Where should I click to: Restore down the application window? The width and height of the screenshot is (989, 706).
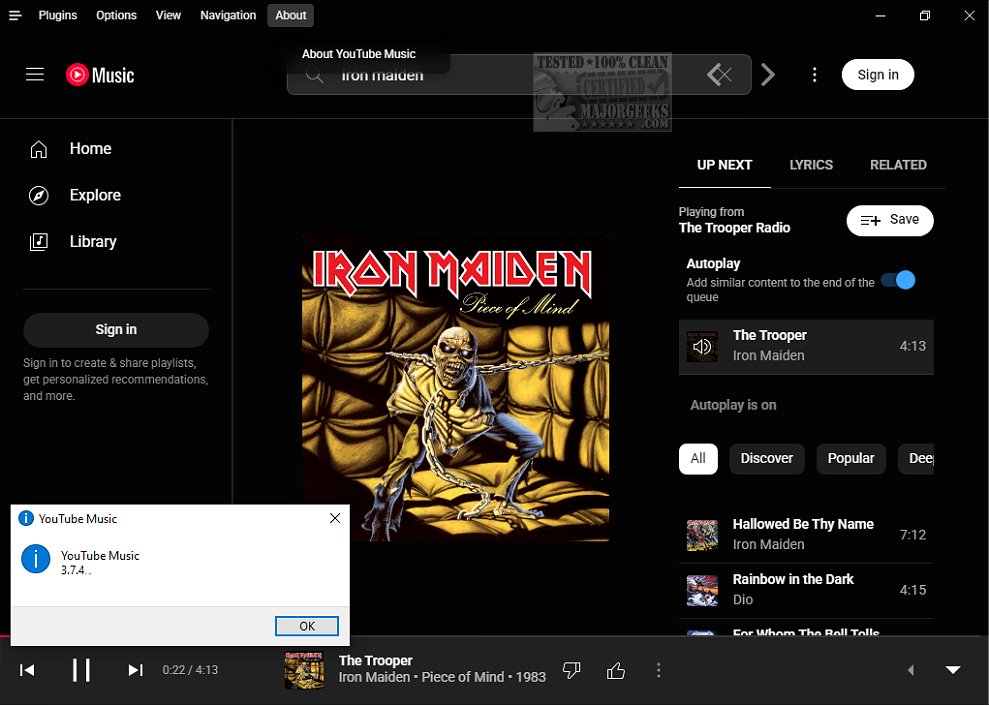point(925,15)
